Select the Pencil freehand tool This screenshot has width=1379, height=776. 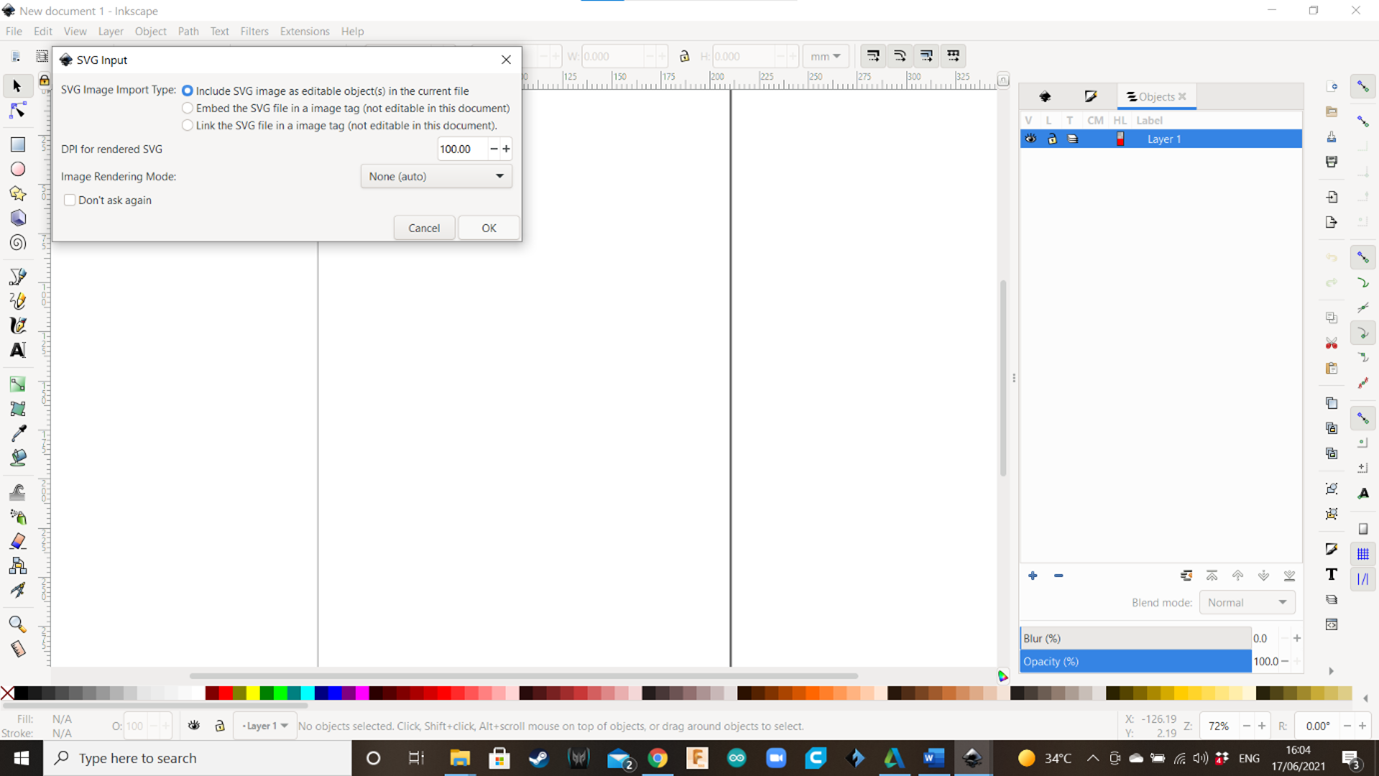(17, 301)
